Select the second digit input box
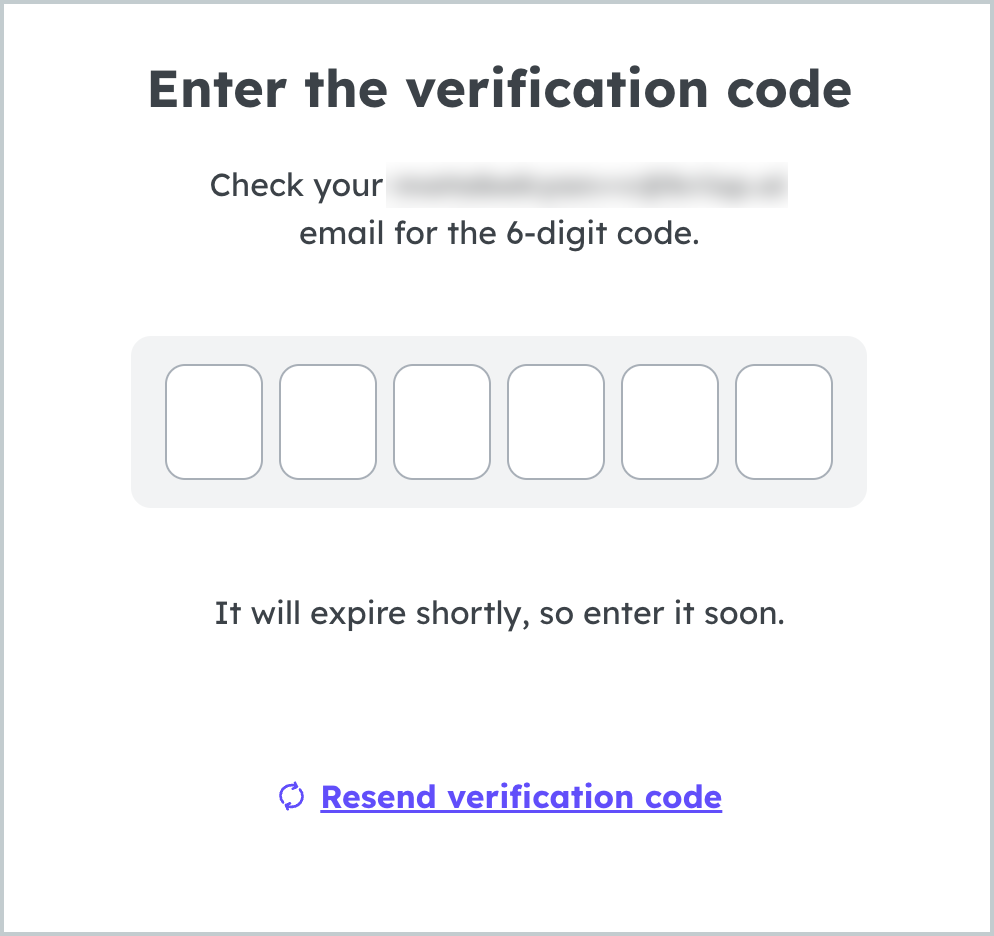The image size is (994, 936). point(328,422)
